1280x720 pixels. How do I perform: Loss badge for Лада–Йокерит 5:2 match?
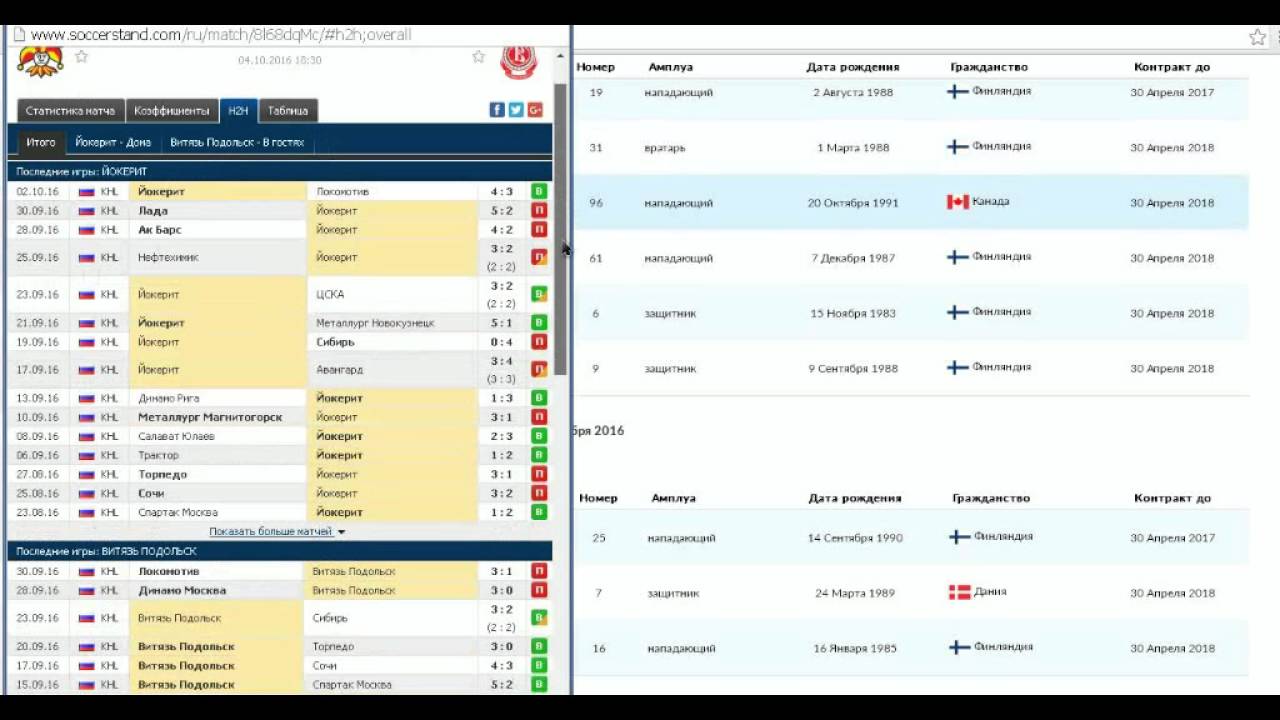point(539,210)
